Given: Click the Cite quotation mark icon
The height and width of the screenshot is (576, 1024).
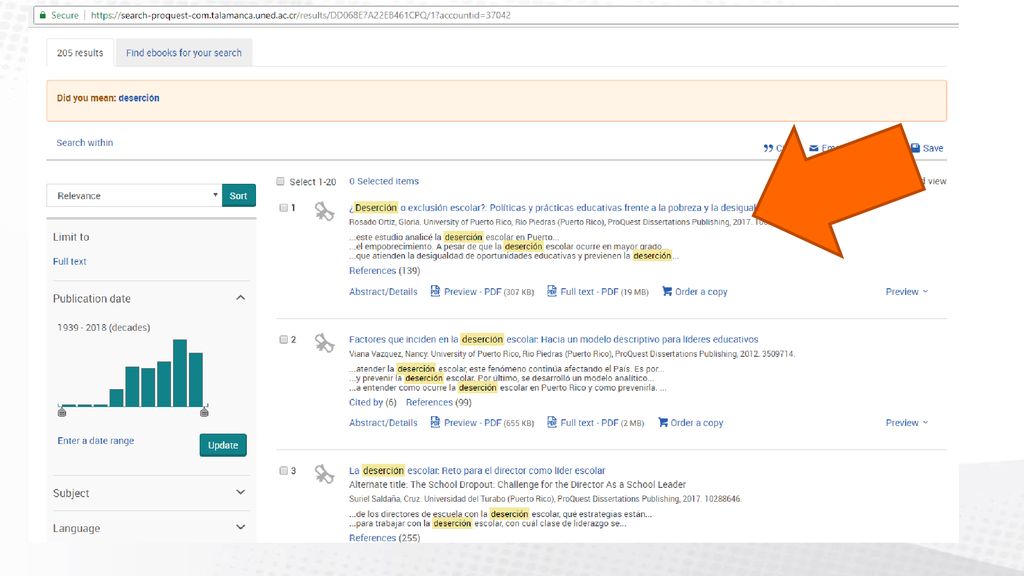Looking at the screenshot, I should click(768, 148).
